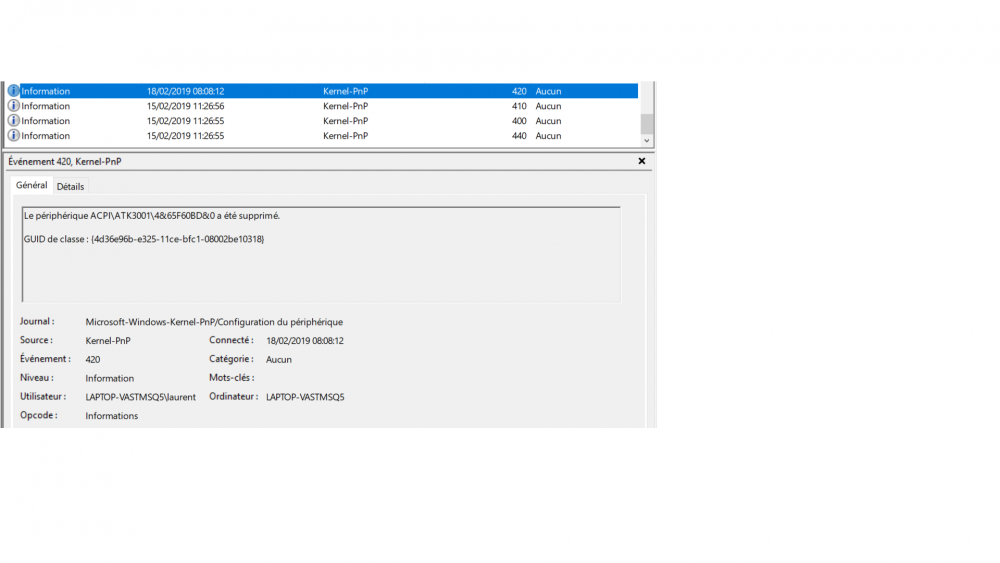Click the Mots-clés label

(232, 377)
